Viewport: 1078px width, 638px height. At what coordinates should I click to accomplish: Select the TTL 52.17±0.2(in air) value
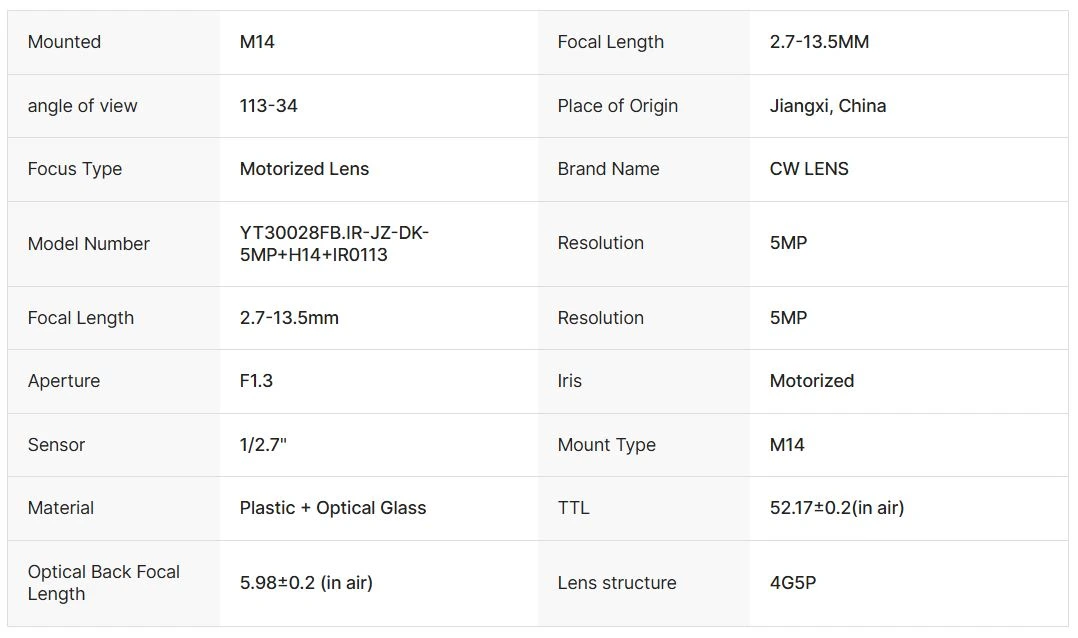[x=837, y=508]
